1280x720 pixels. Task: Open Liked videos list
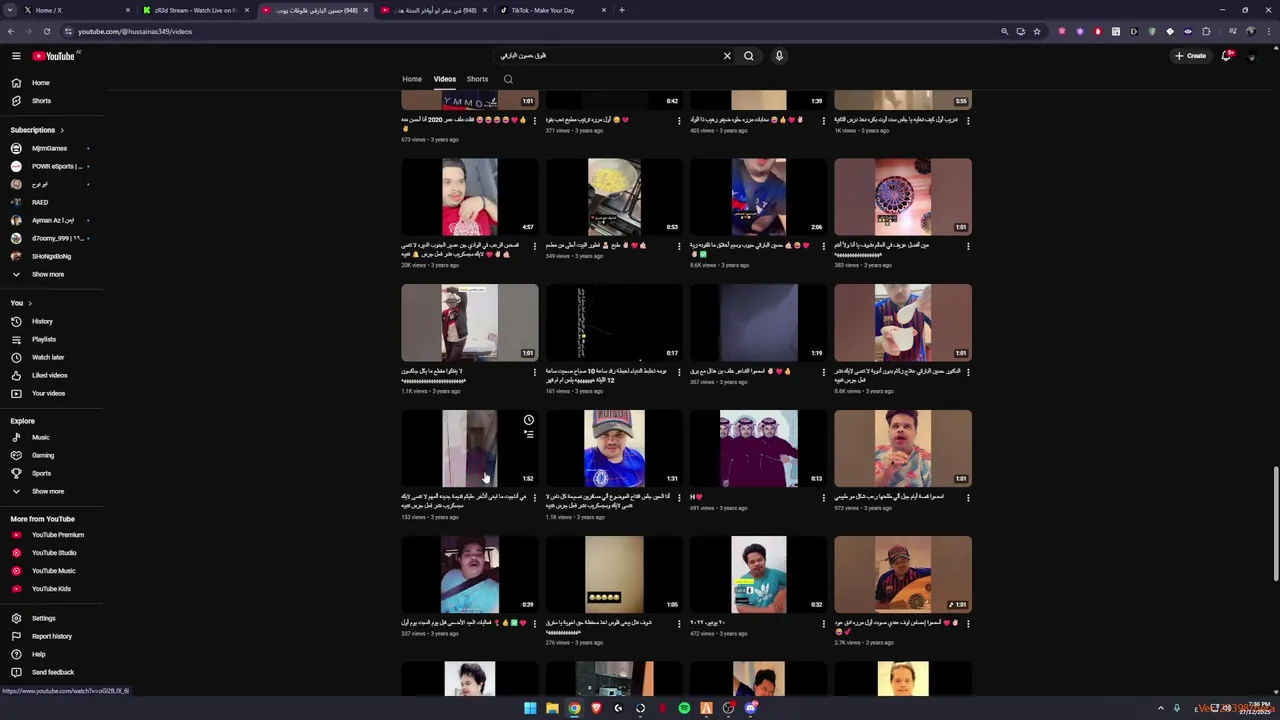49,375
